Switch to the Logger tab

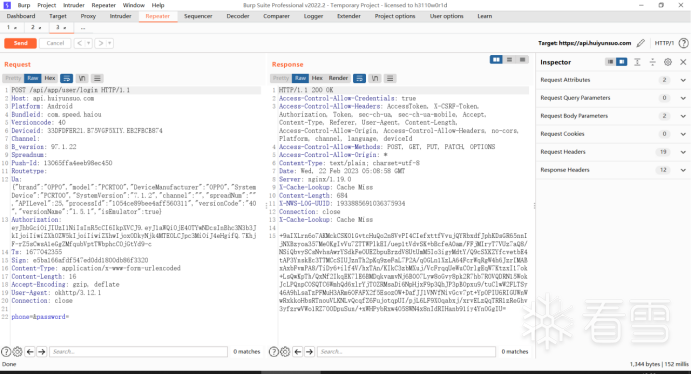(x=313, y=16)
